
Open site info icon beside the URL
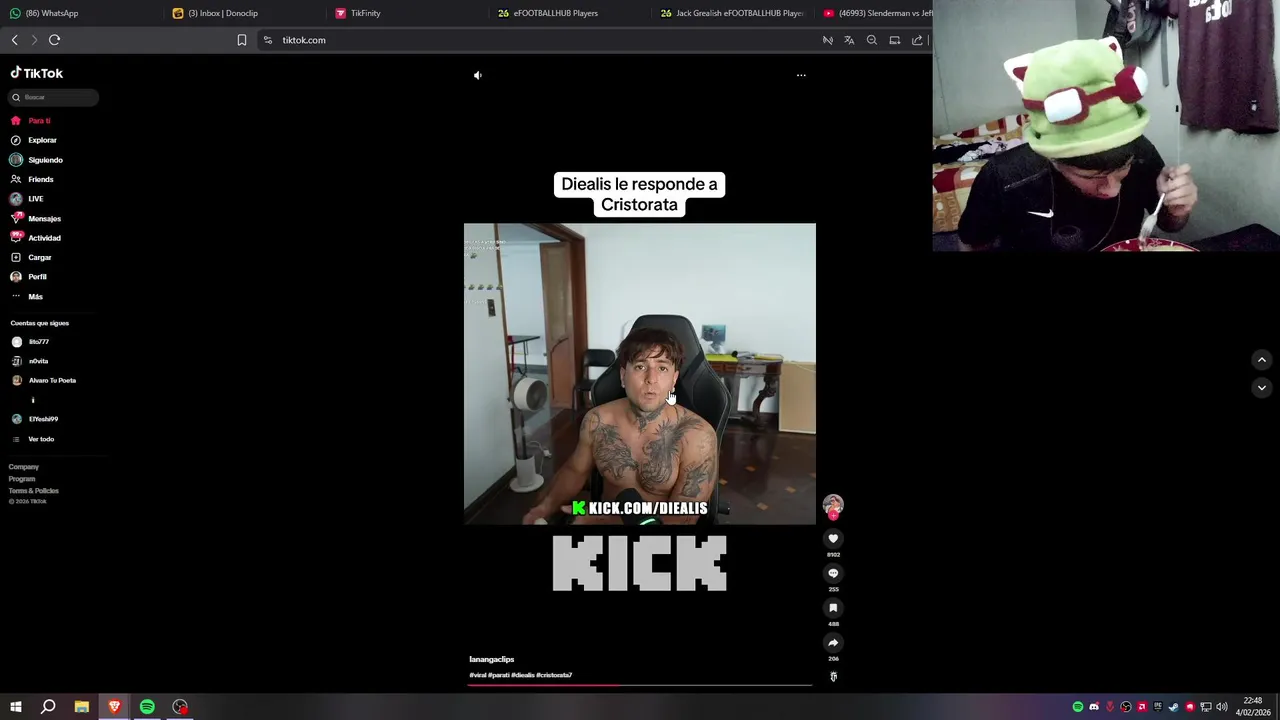[x=268, y=40]
